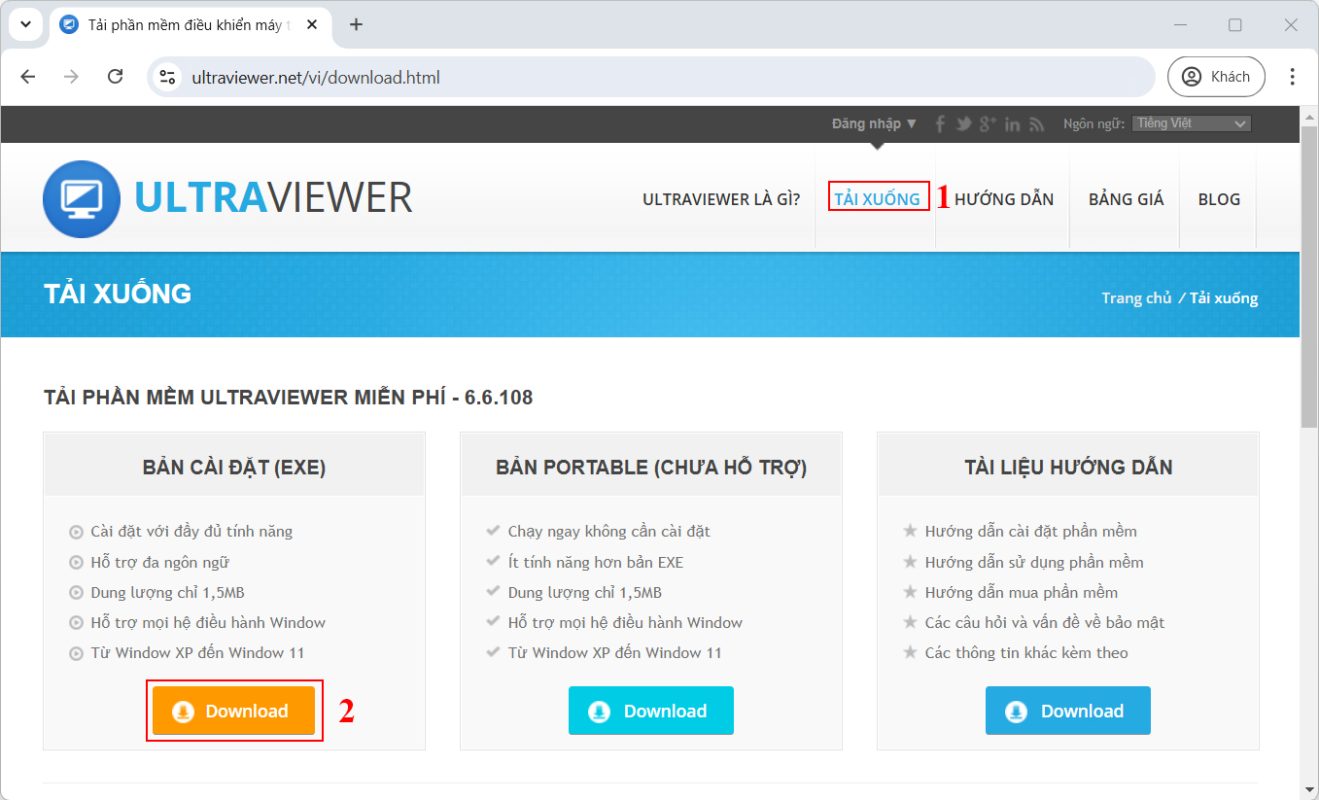
Task: Go back to the previous page
Action: [27, 75]
